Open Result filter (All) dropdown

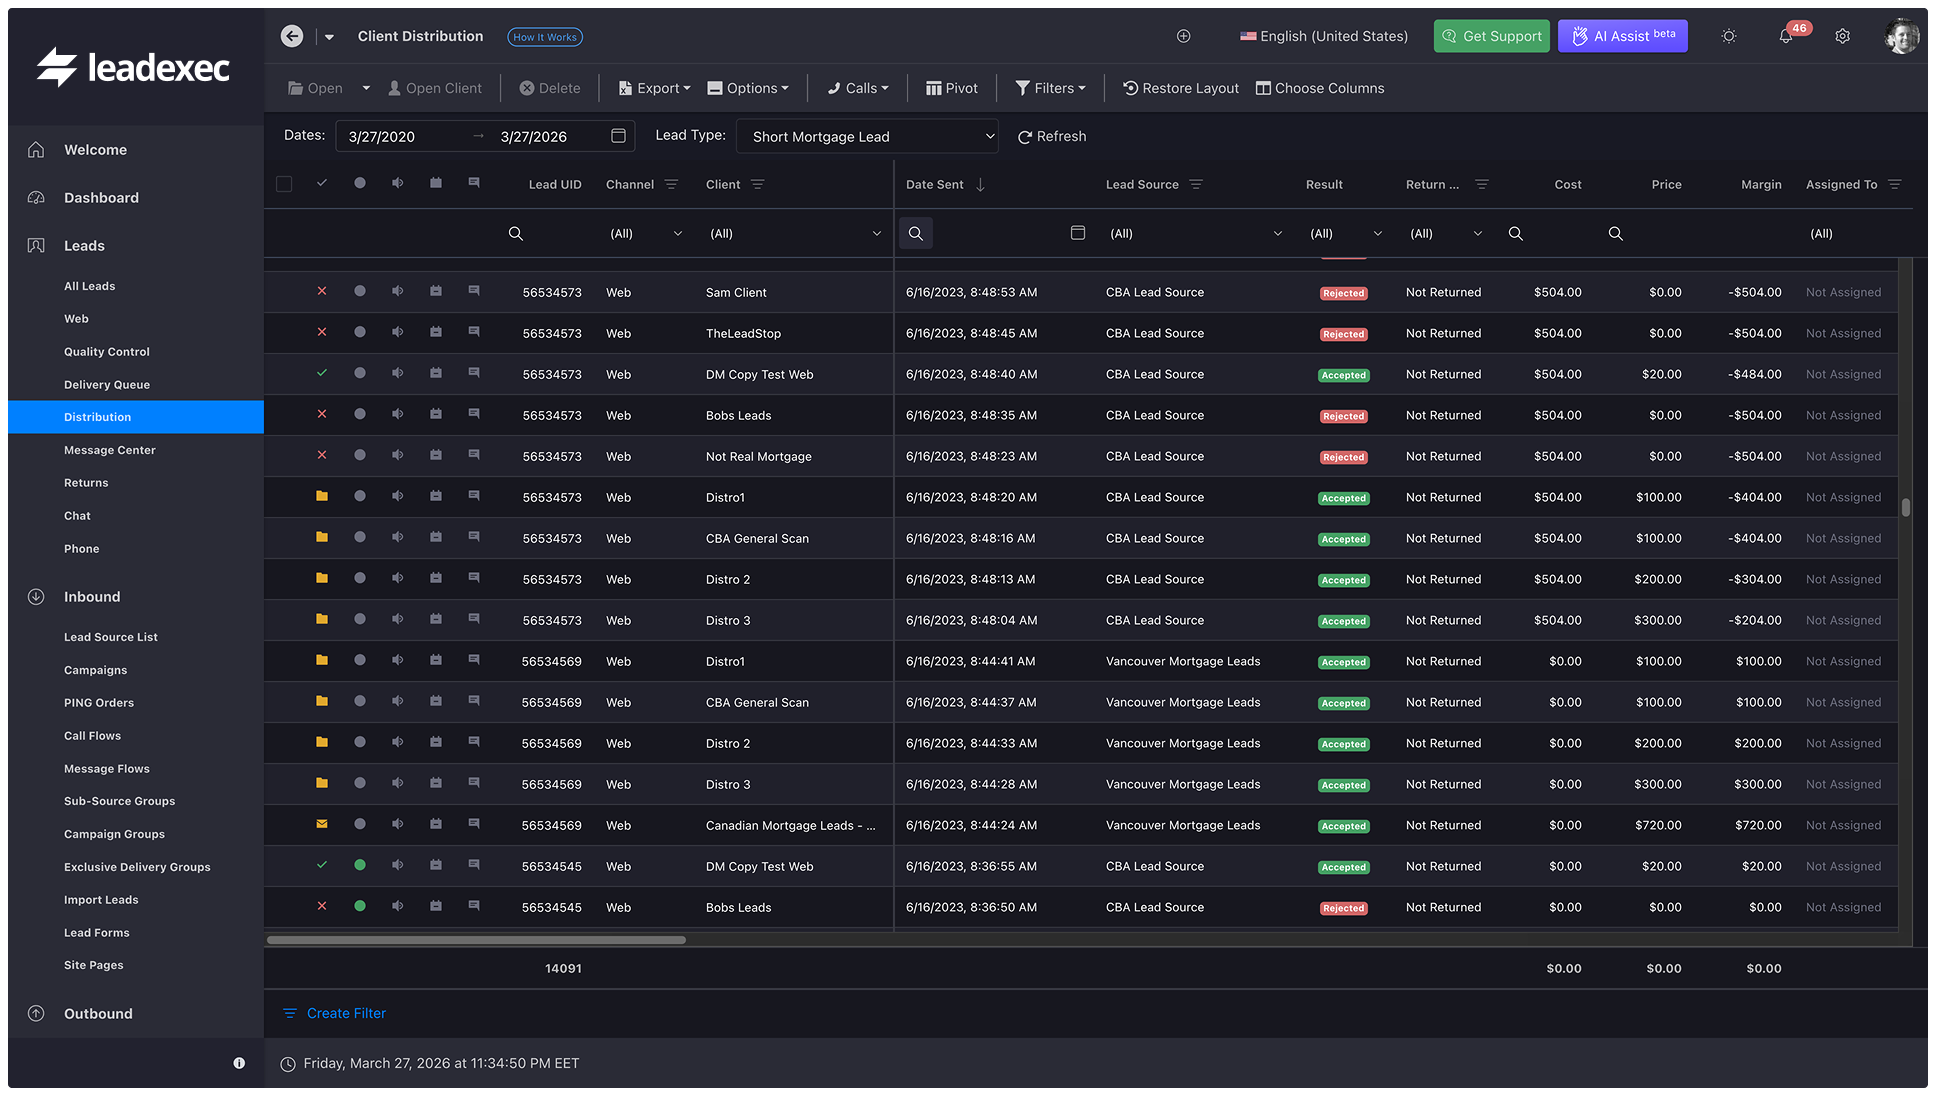tap(1345, 233)
